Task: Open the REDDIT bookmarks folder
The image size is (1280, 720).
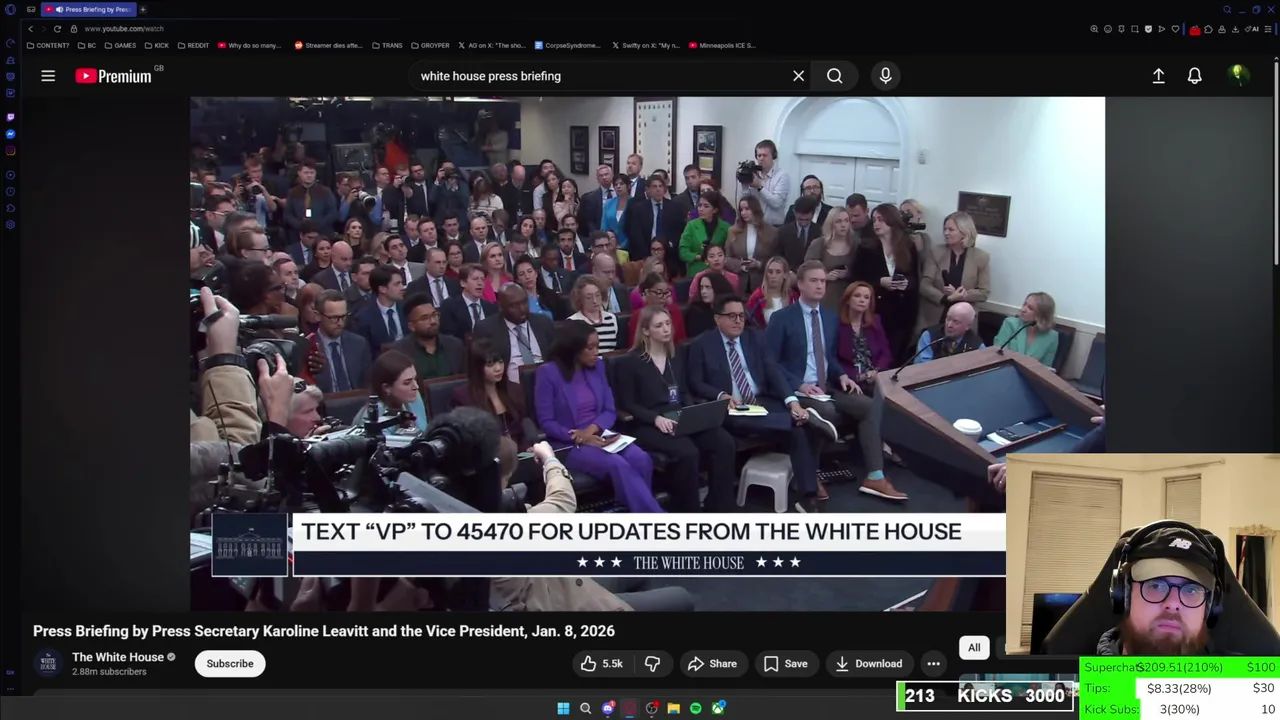Action: coord(193,45)
